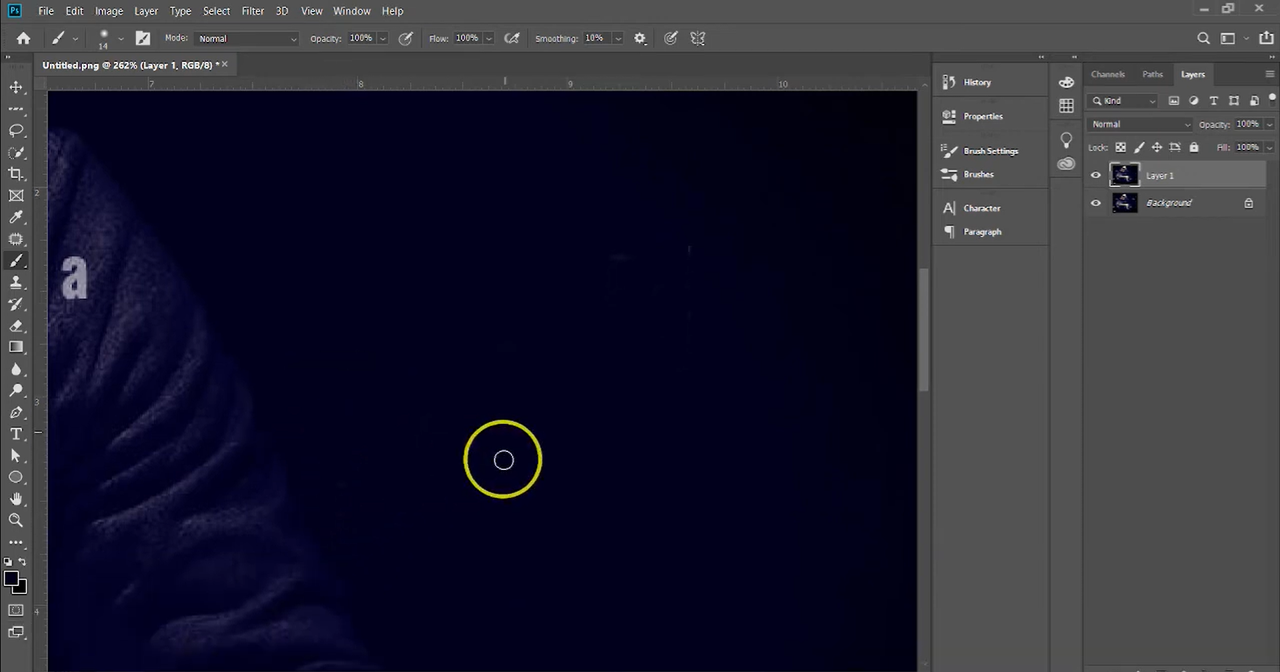Image resolution: width=1280 pixels, height=672 pixels.
Task: Hide the Background layer eye
Action: pyautogui.click(x=1096, y=203)
